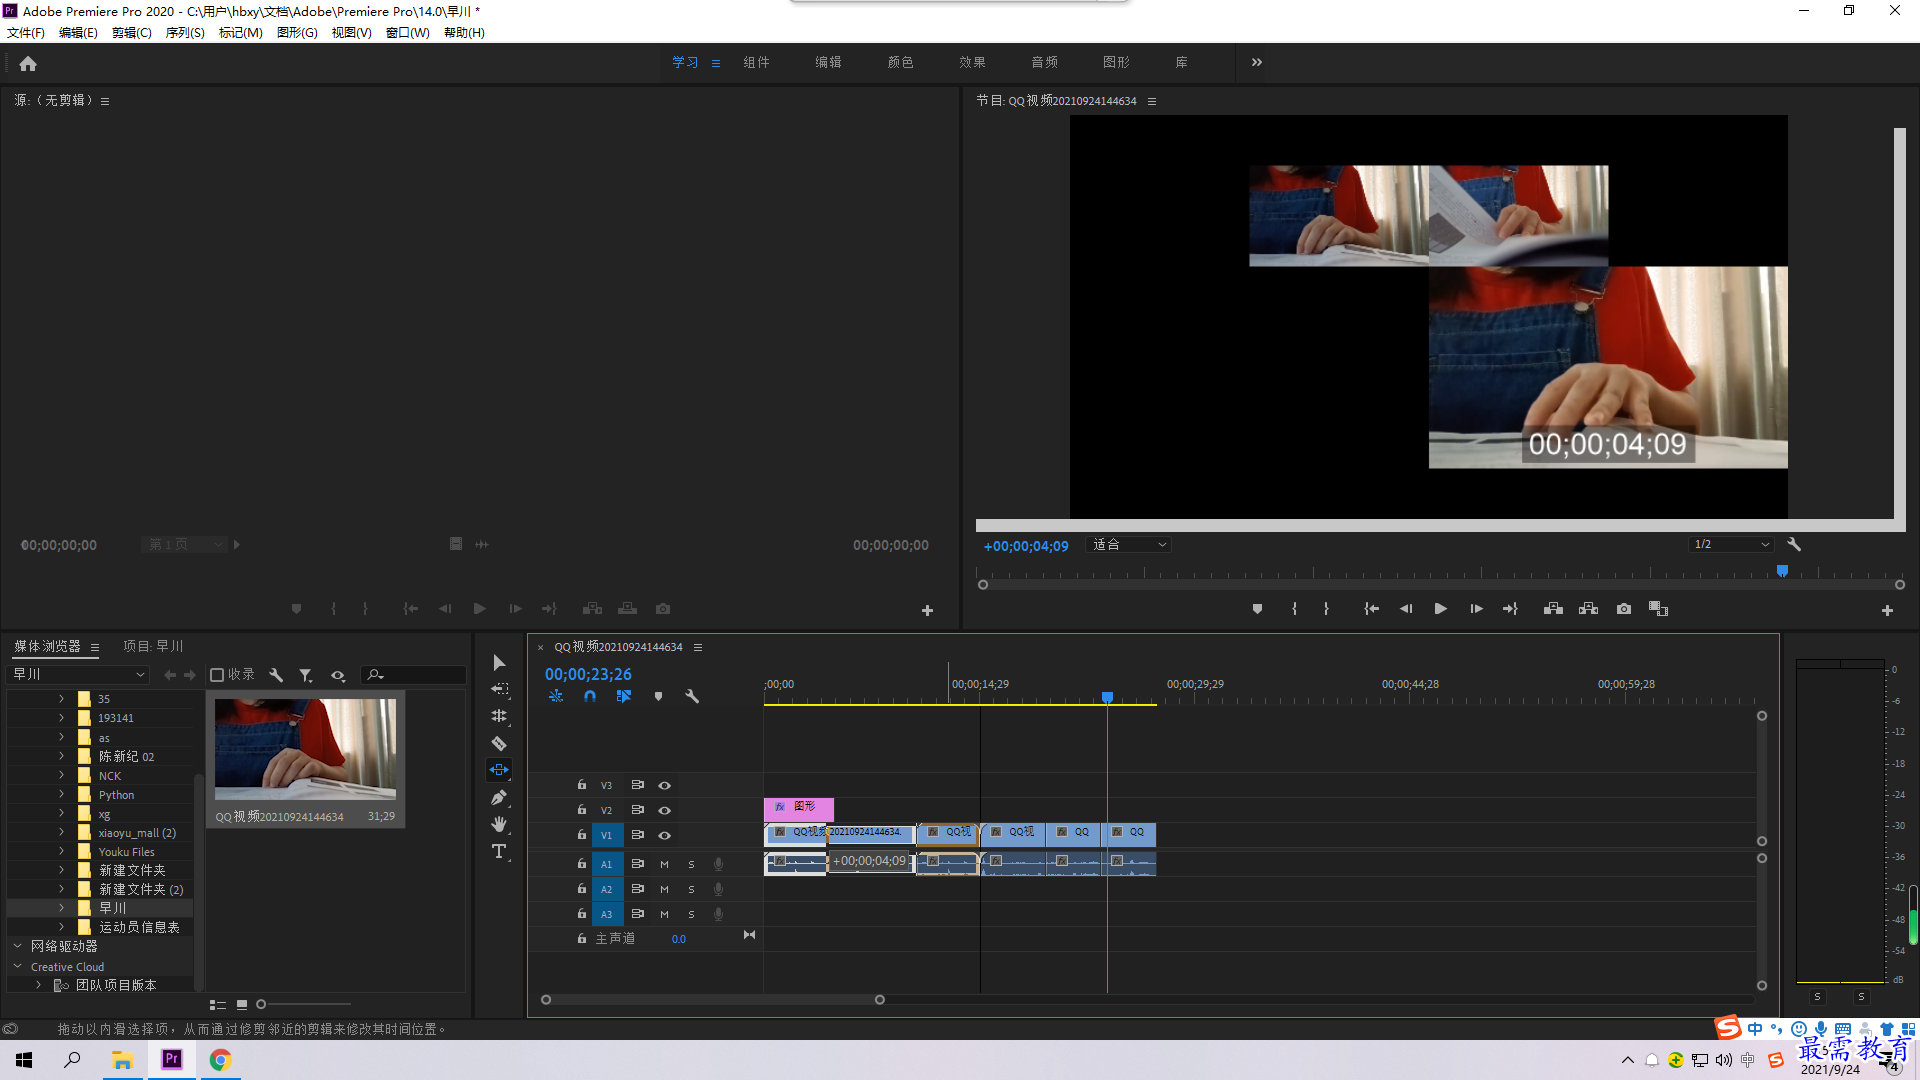Image resolution: width=1920 pixels, height=1080 pixels.
Task: Select the Razor tool
Action: click(x=499, y=743)
